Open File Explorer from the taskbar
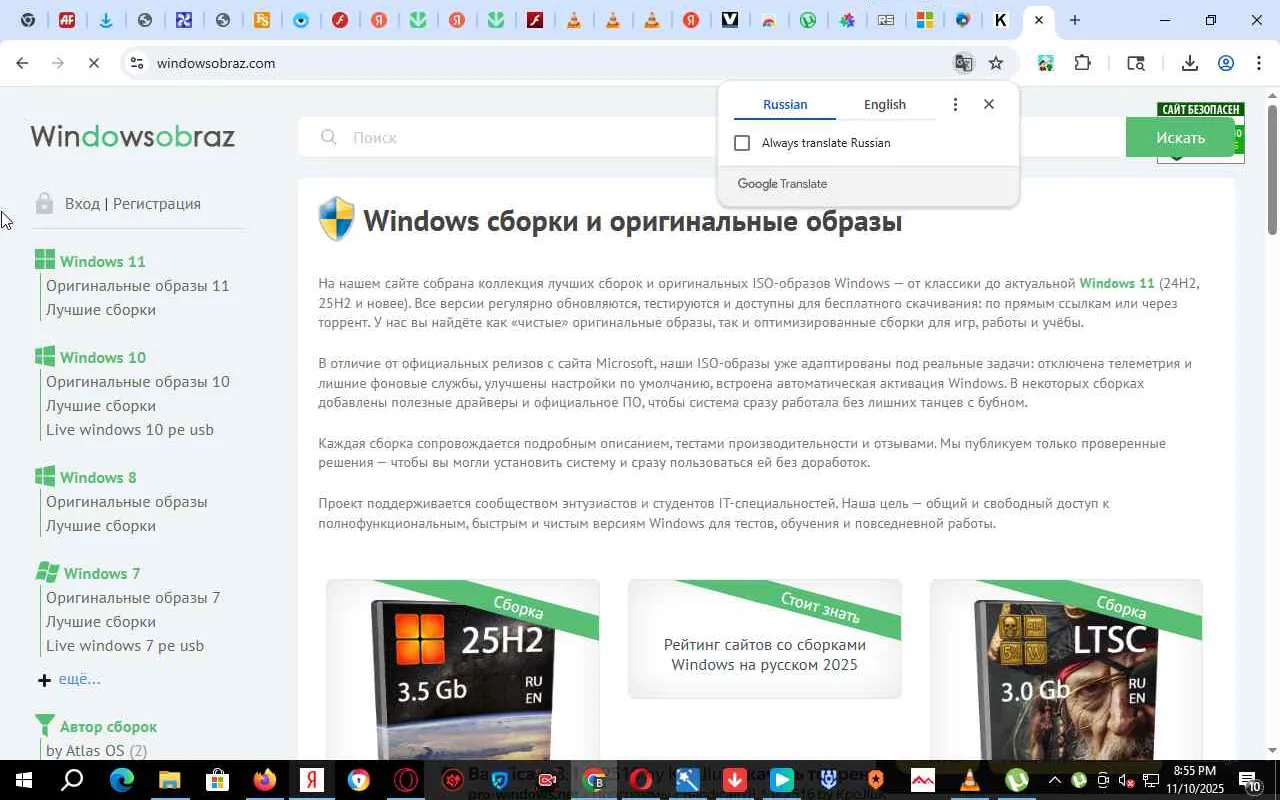 coord(169,780)
